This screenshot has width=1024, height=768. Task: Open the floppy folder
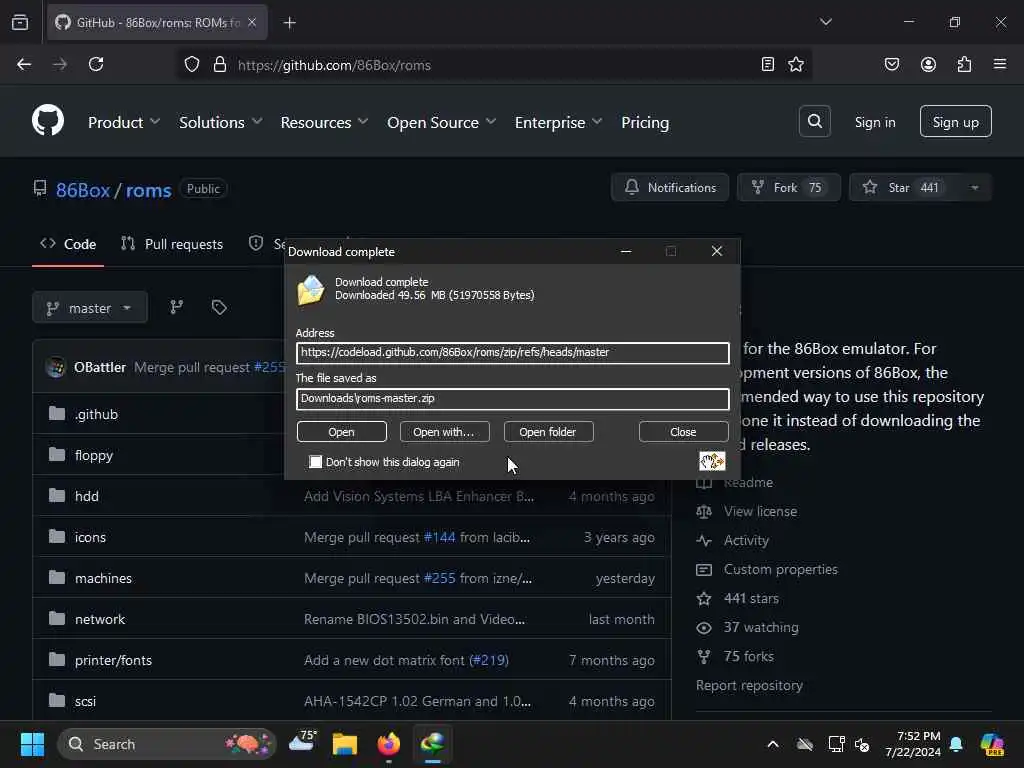click(x=94, y=455)
